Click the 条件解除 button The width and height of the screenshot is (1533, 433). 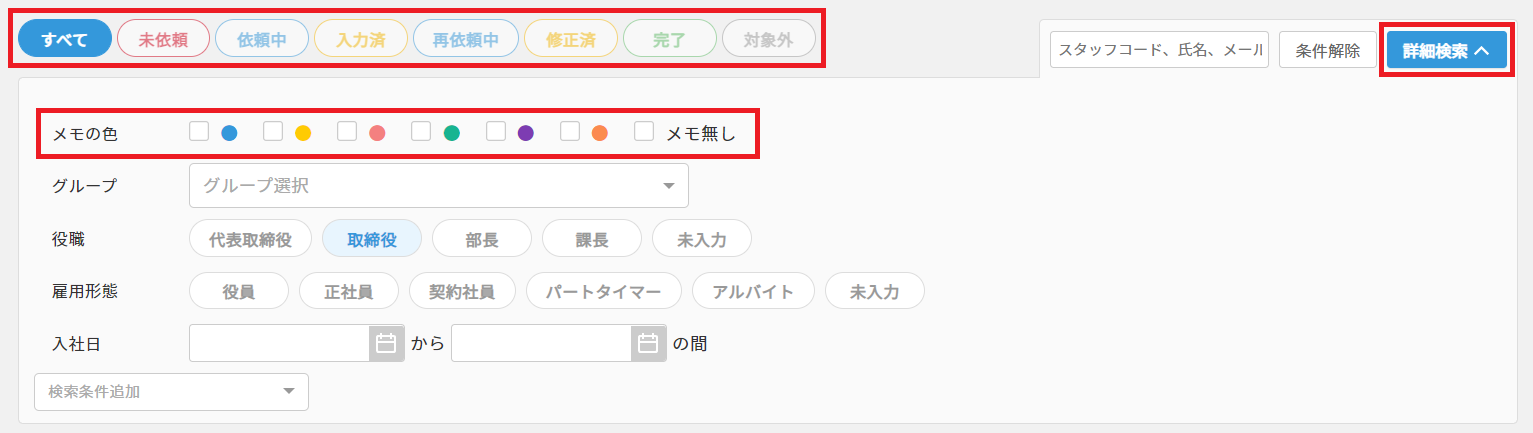[1327, 50]
